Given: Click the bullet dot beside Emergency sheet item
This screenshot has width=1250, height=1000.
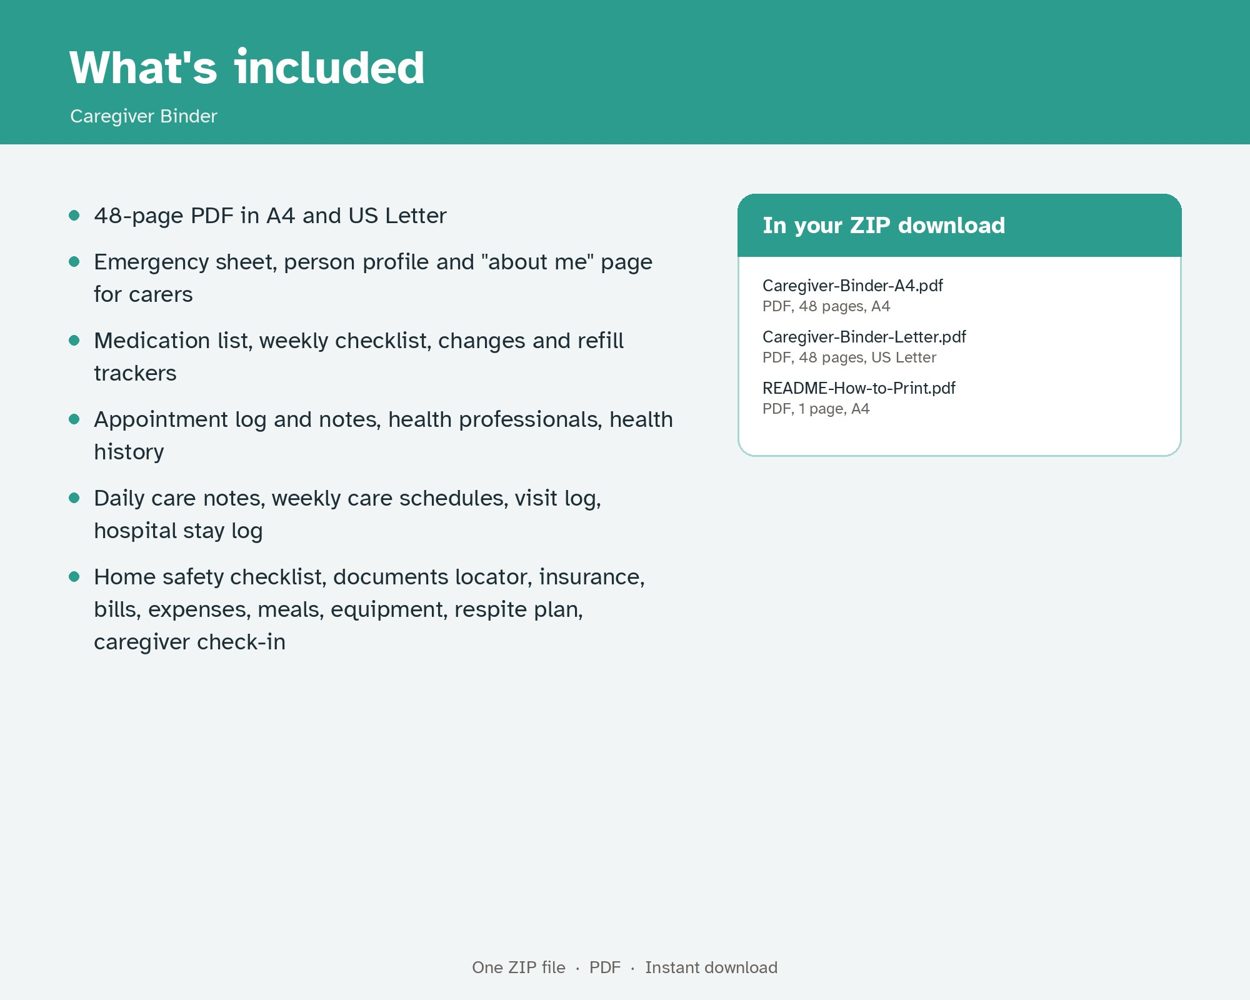Looking at the screenshot, I should (74, 261).
